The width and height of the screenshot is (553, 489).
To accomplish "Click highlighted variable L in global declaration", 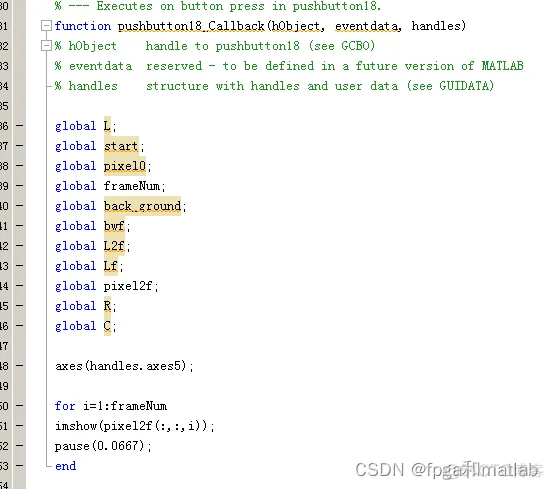I will point(107,126).
